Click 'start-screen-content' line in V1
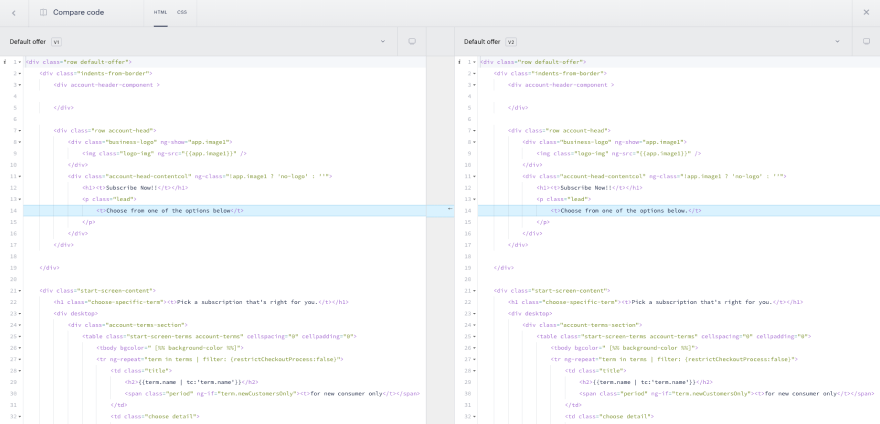 click(x=98, y=290)
